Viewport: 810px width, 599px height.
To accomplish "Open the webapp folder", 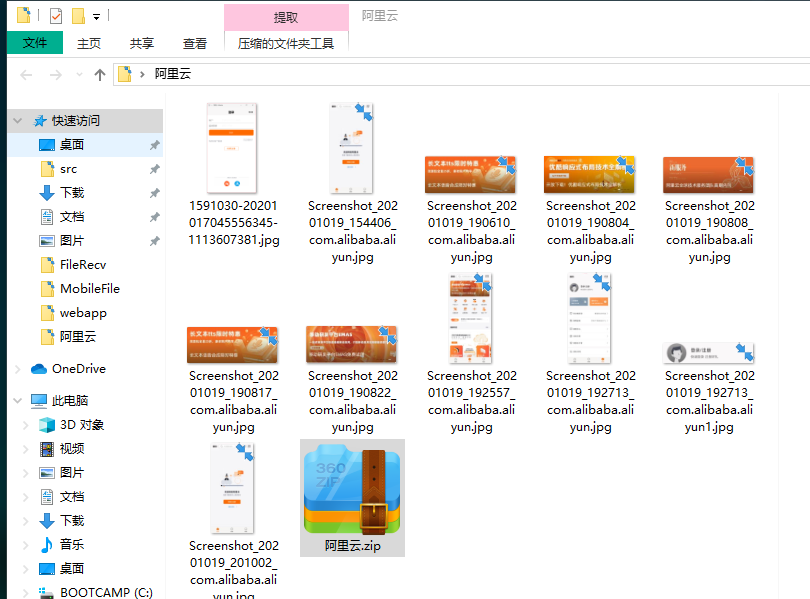I will [x=83, y=313].
